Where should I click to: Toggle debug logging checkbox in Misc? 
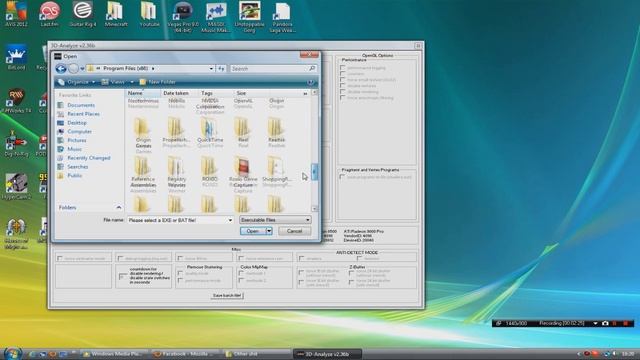(120, 258)
